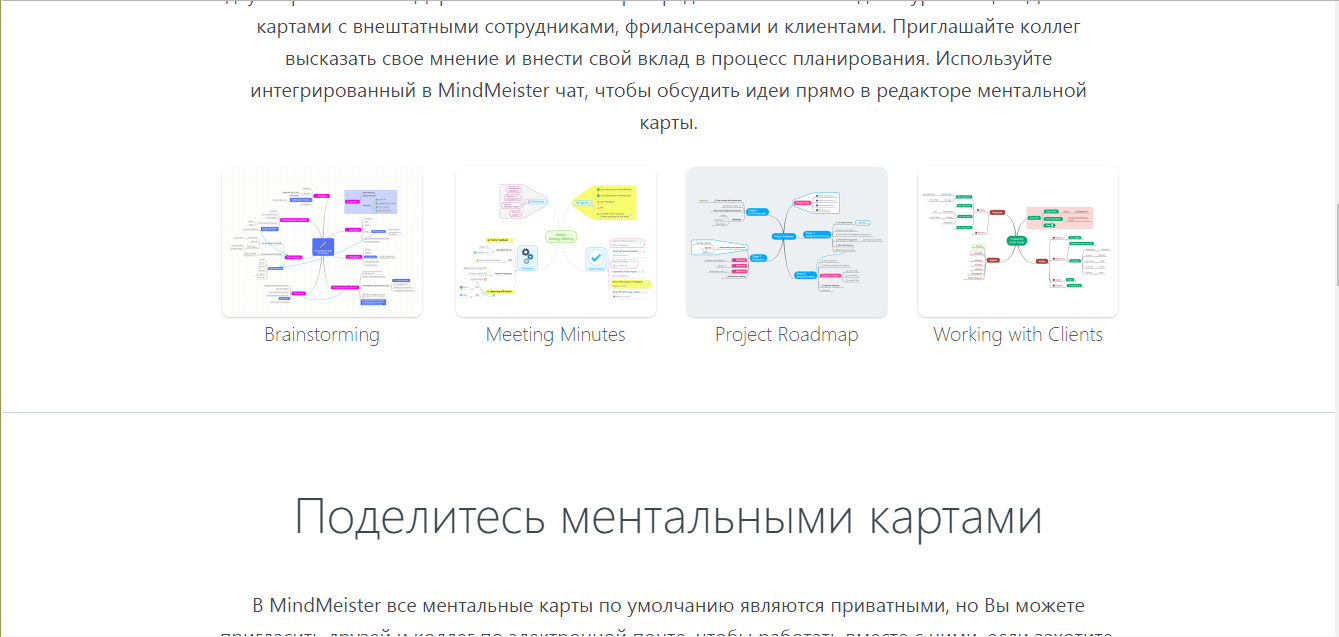Click the heading "Поделитесь ментальными картами"

pyautogui.click(x=668, y=518)
